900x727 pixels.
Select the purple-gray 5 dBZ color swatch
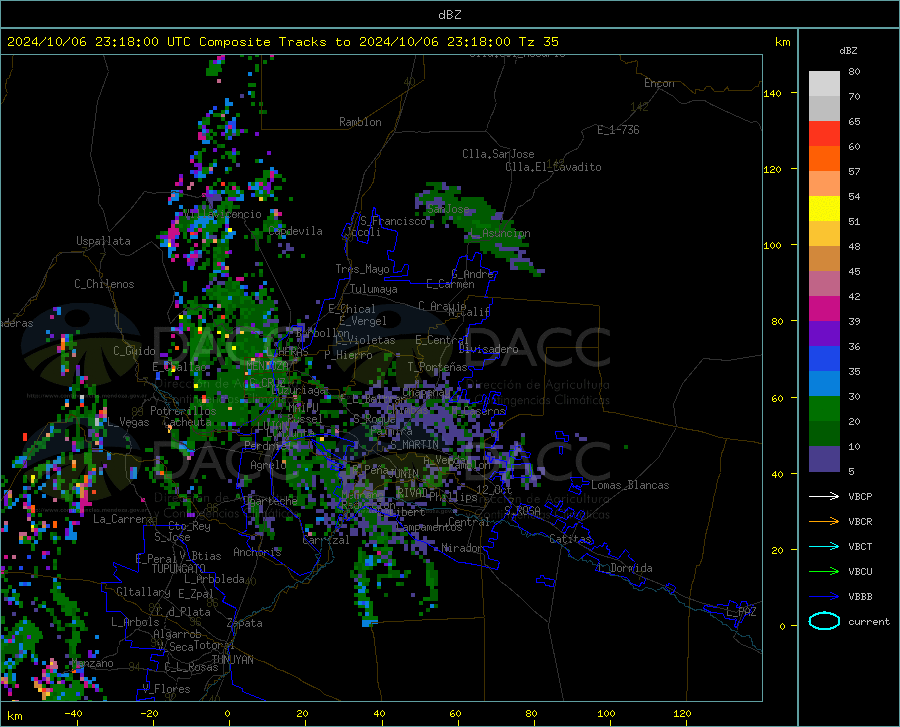(824, 459)
